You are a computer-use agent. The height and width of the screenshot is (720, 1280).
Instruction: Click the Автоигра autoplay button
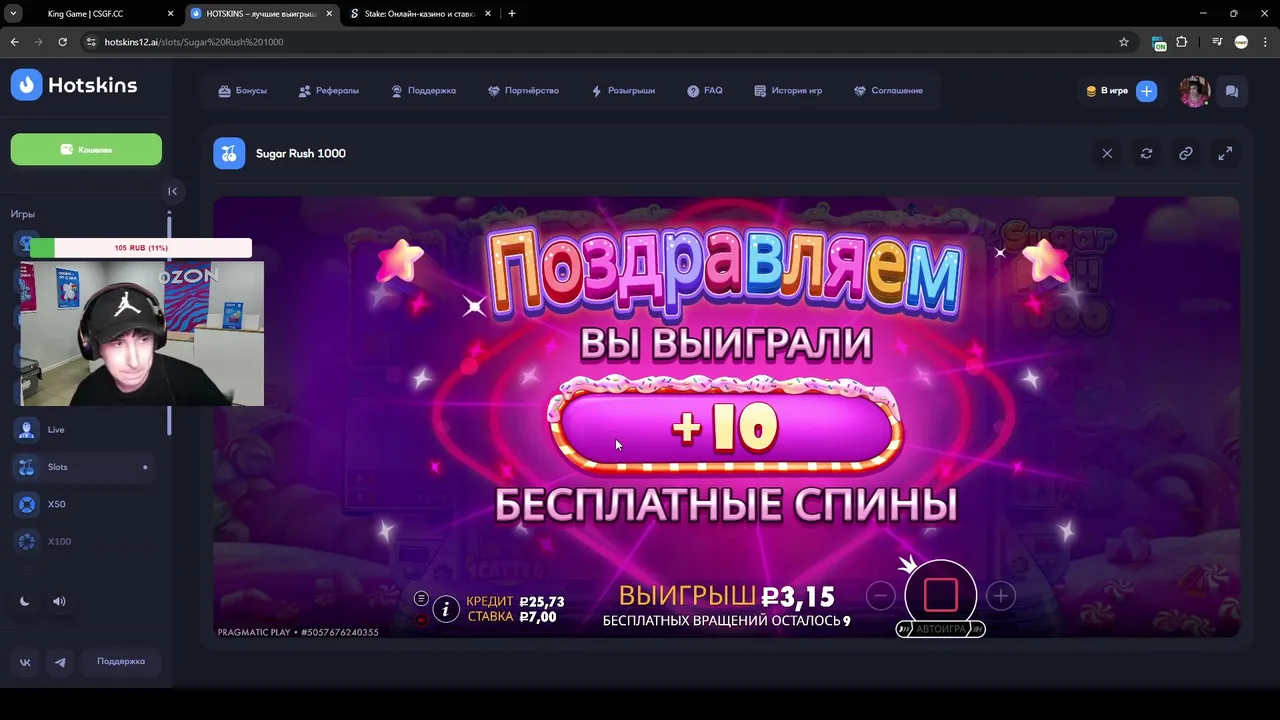[941, 629]
